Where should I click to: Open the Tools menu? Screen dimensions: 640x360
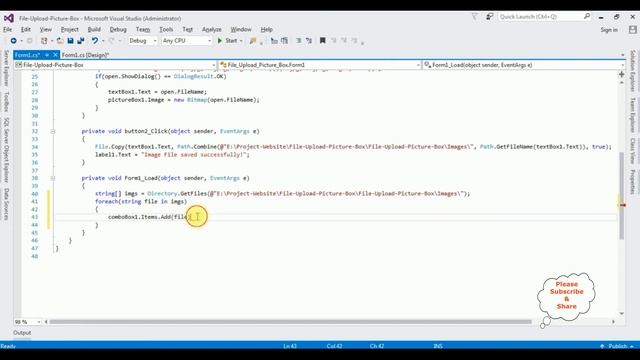coord(166,29)
